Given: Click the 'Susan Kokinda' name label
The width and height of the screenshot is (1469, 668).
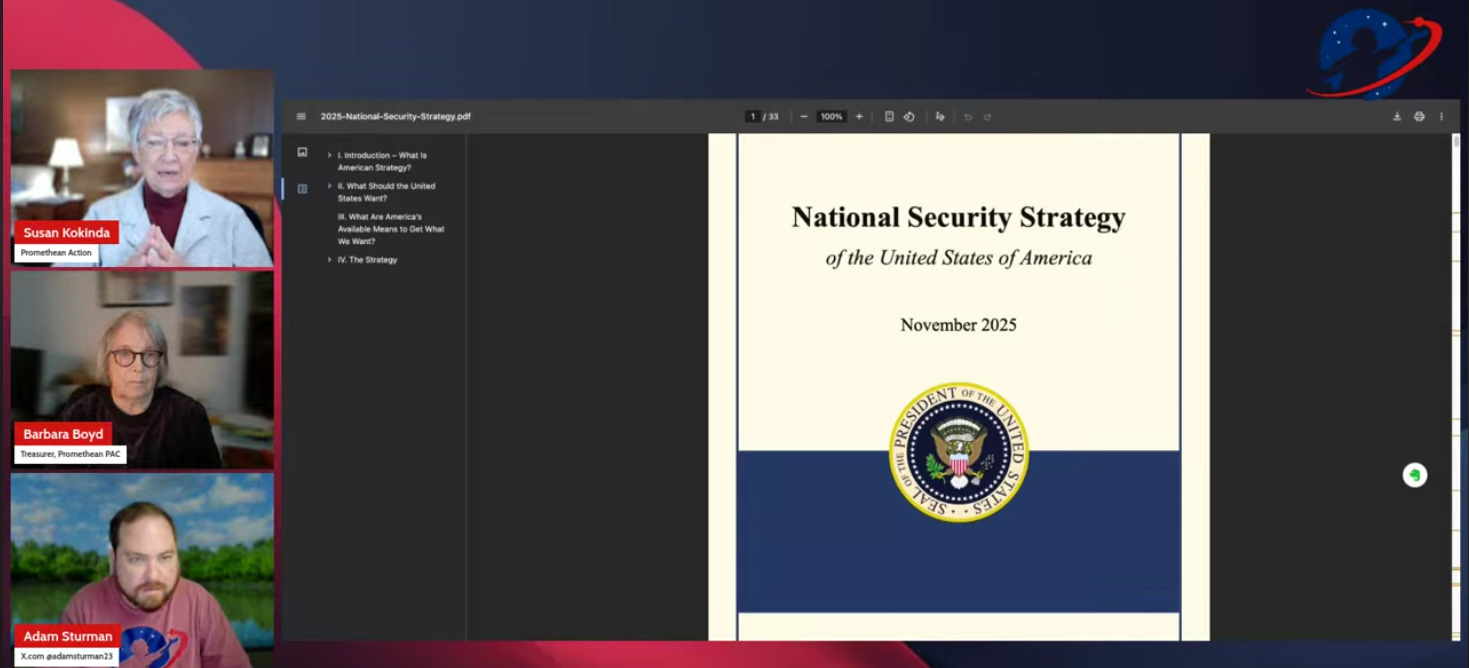Looking at the screenshot, I should tap(67, 233).
